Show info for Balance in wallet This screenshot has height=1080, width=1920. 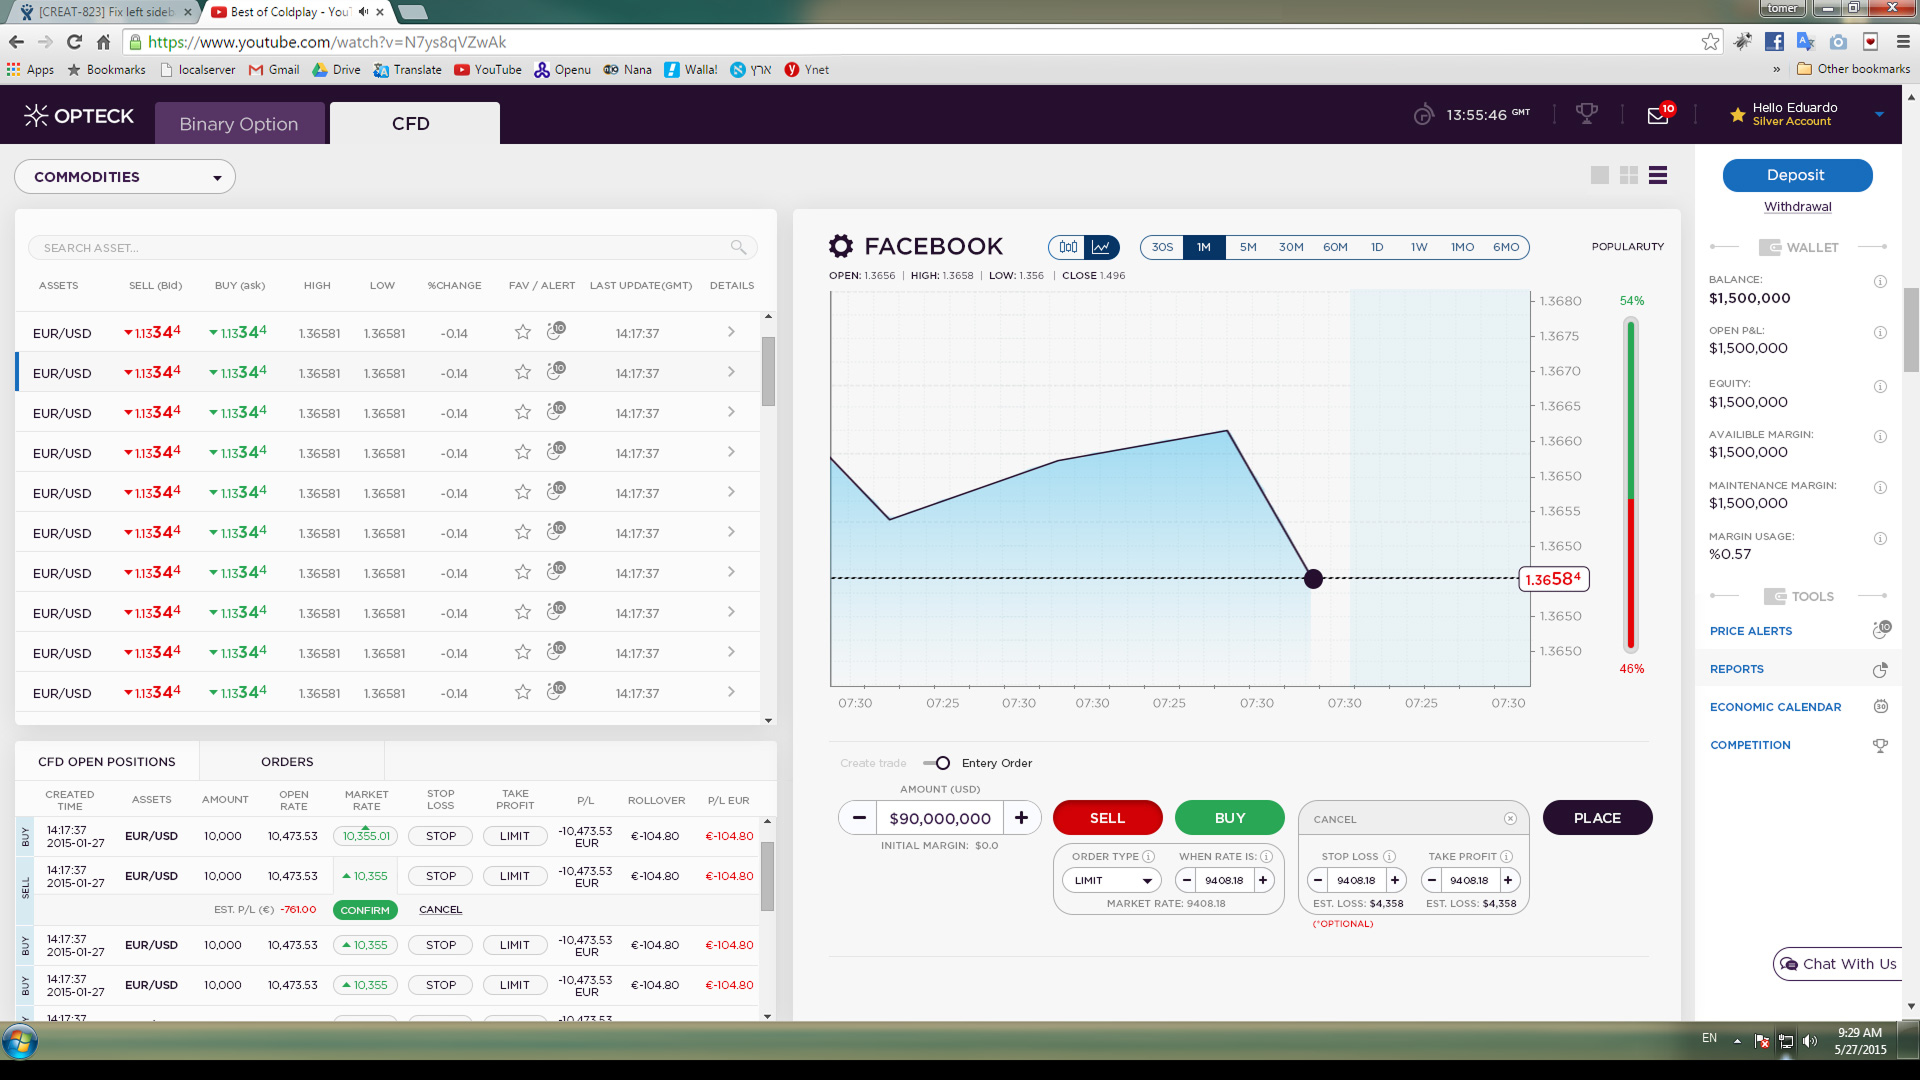tap(1880, 281)
